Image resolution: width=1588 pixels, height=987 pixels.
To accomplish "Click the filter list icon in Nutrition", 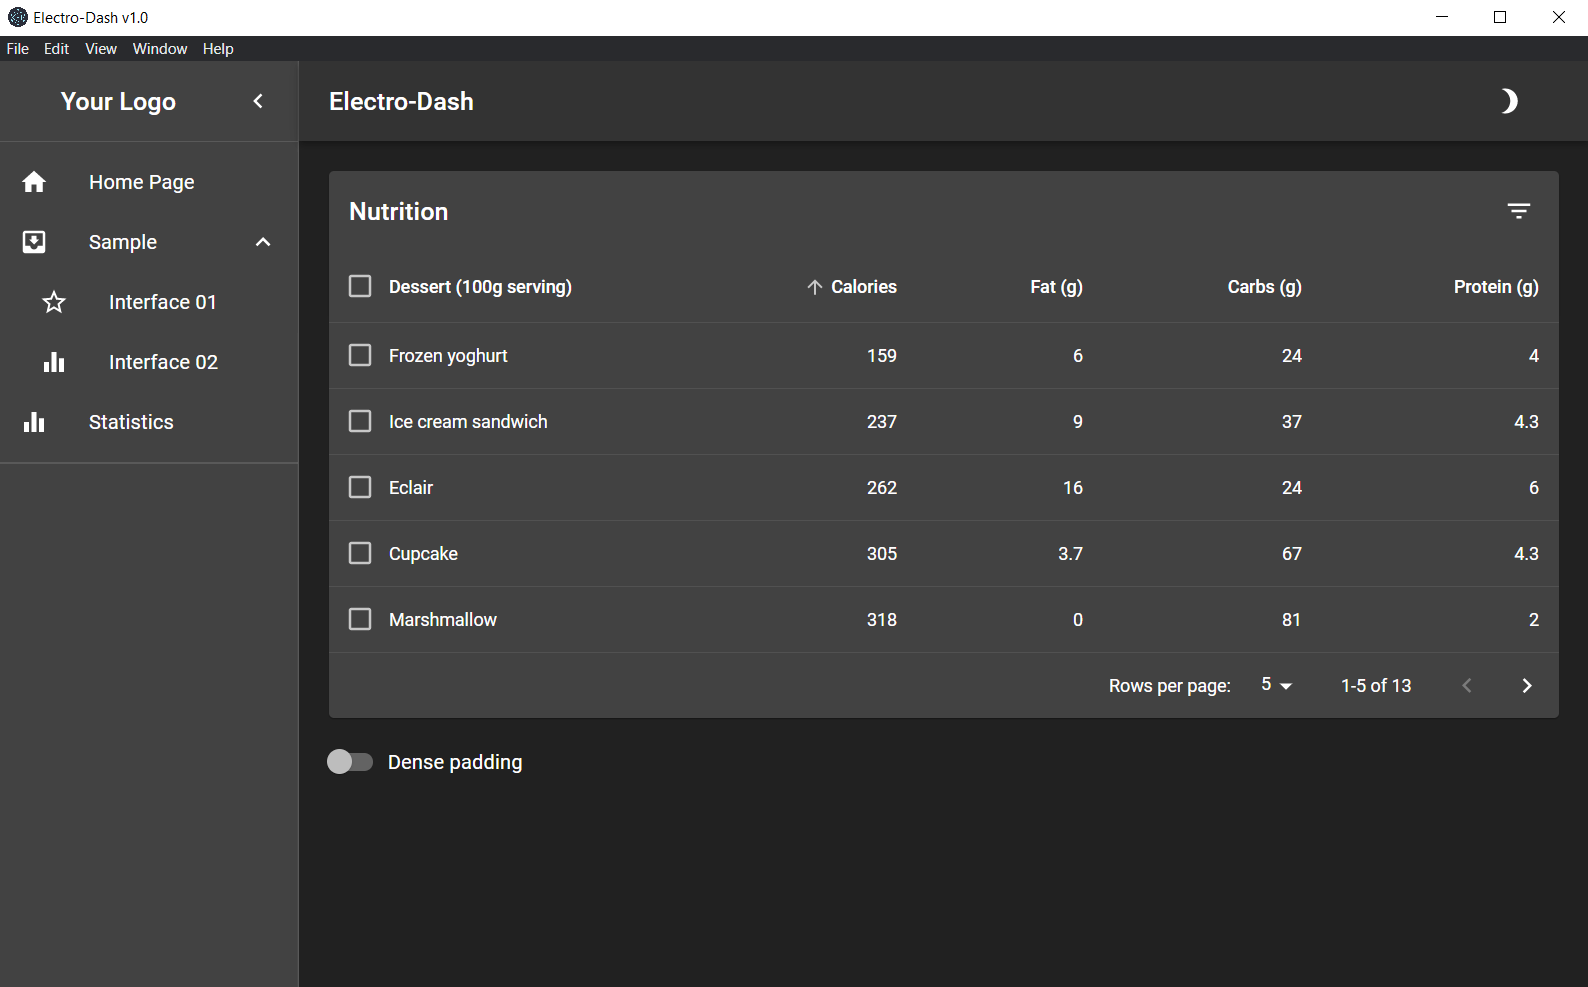I will pyautogui.click(x=1518, y=211).
